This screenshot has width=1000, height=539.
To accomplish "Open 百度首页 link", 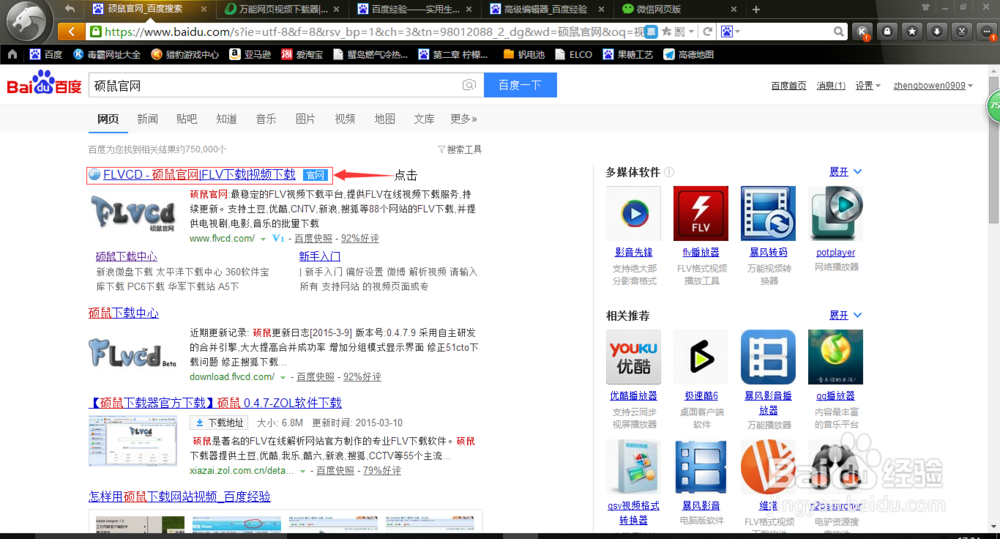I will click(788, 85).
